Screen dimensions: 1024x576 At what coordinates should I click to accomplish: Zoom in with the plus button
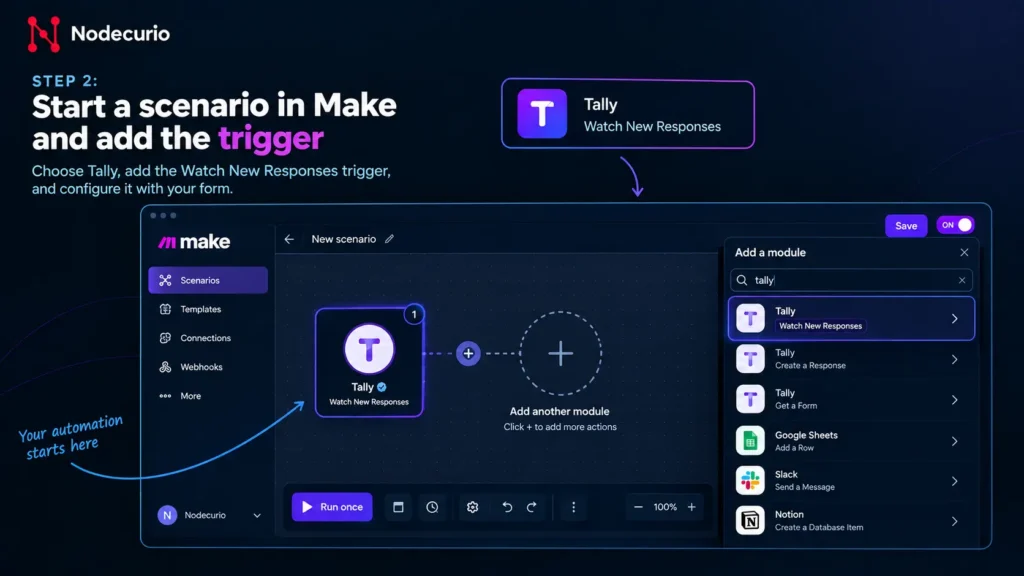pyautogui.click(x=692, y=507)
